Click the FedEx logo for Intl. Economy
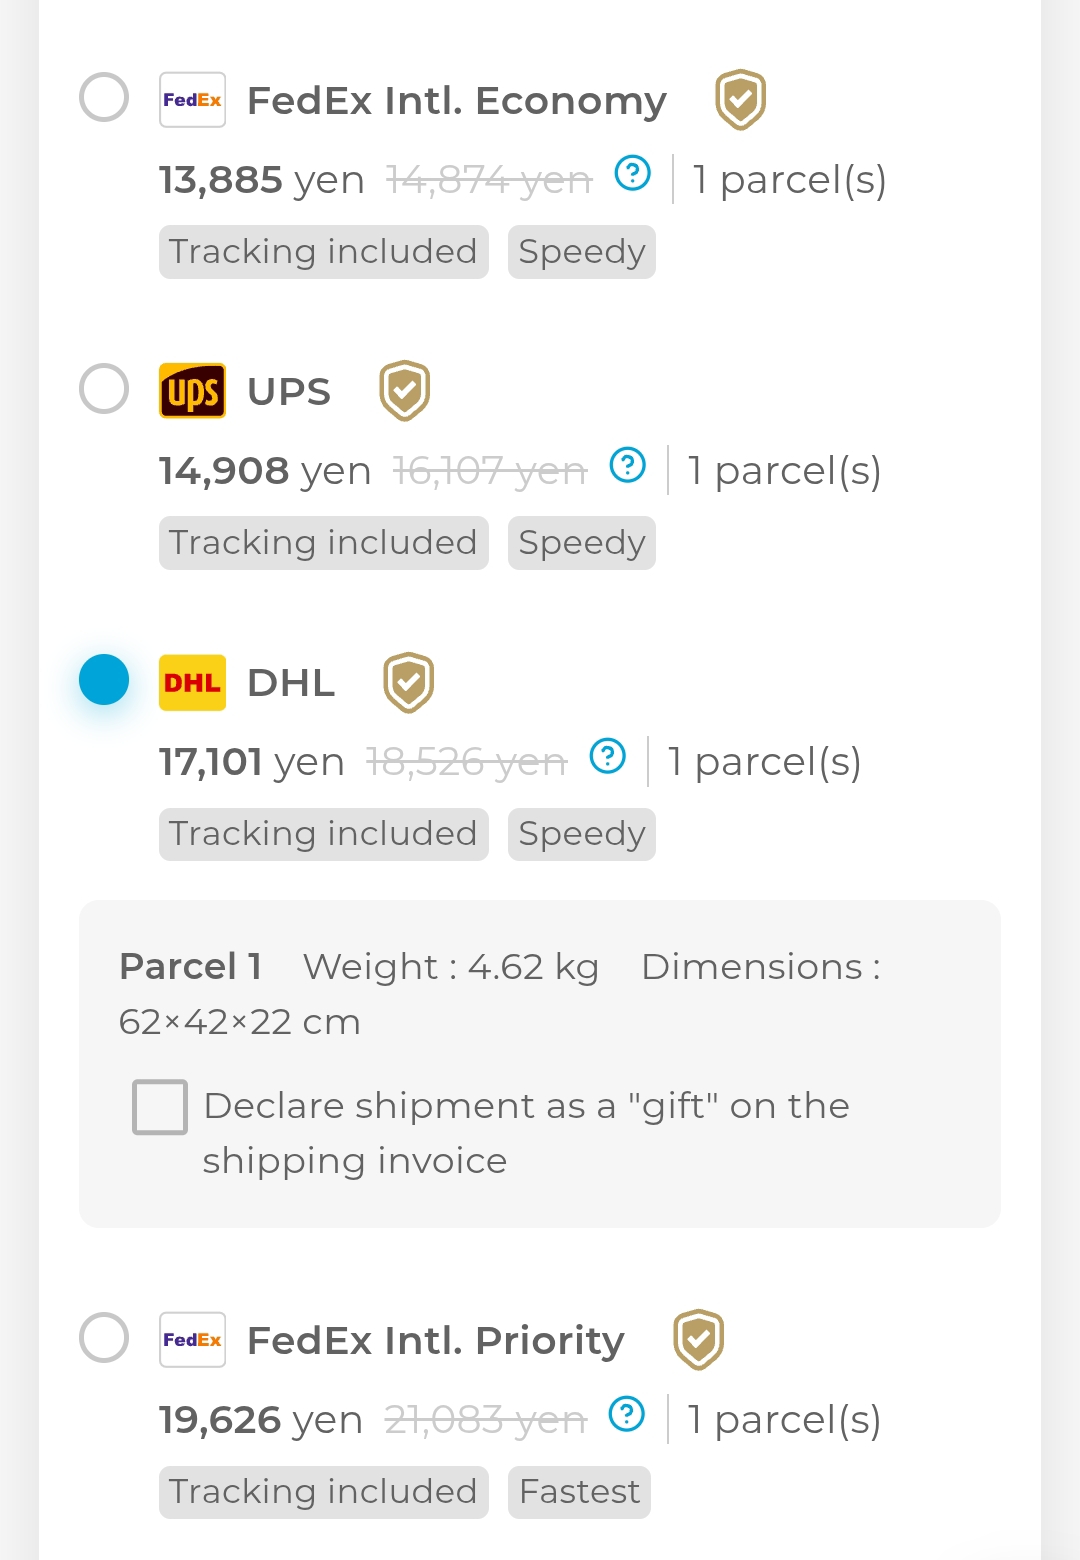Image resolution: width=1080 pixels, height=1560 pixels. point(192,100)
